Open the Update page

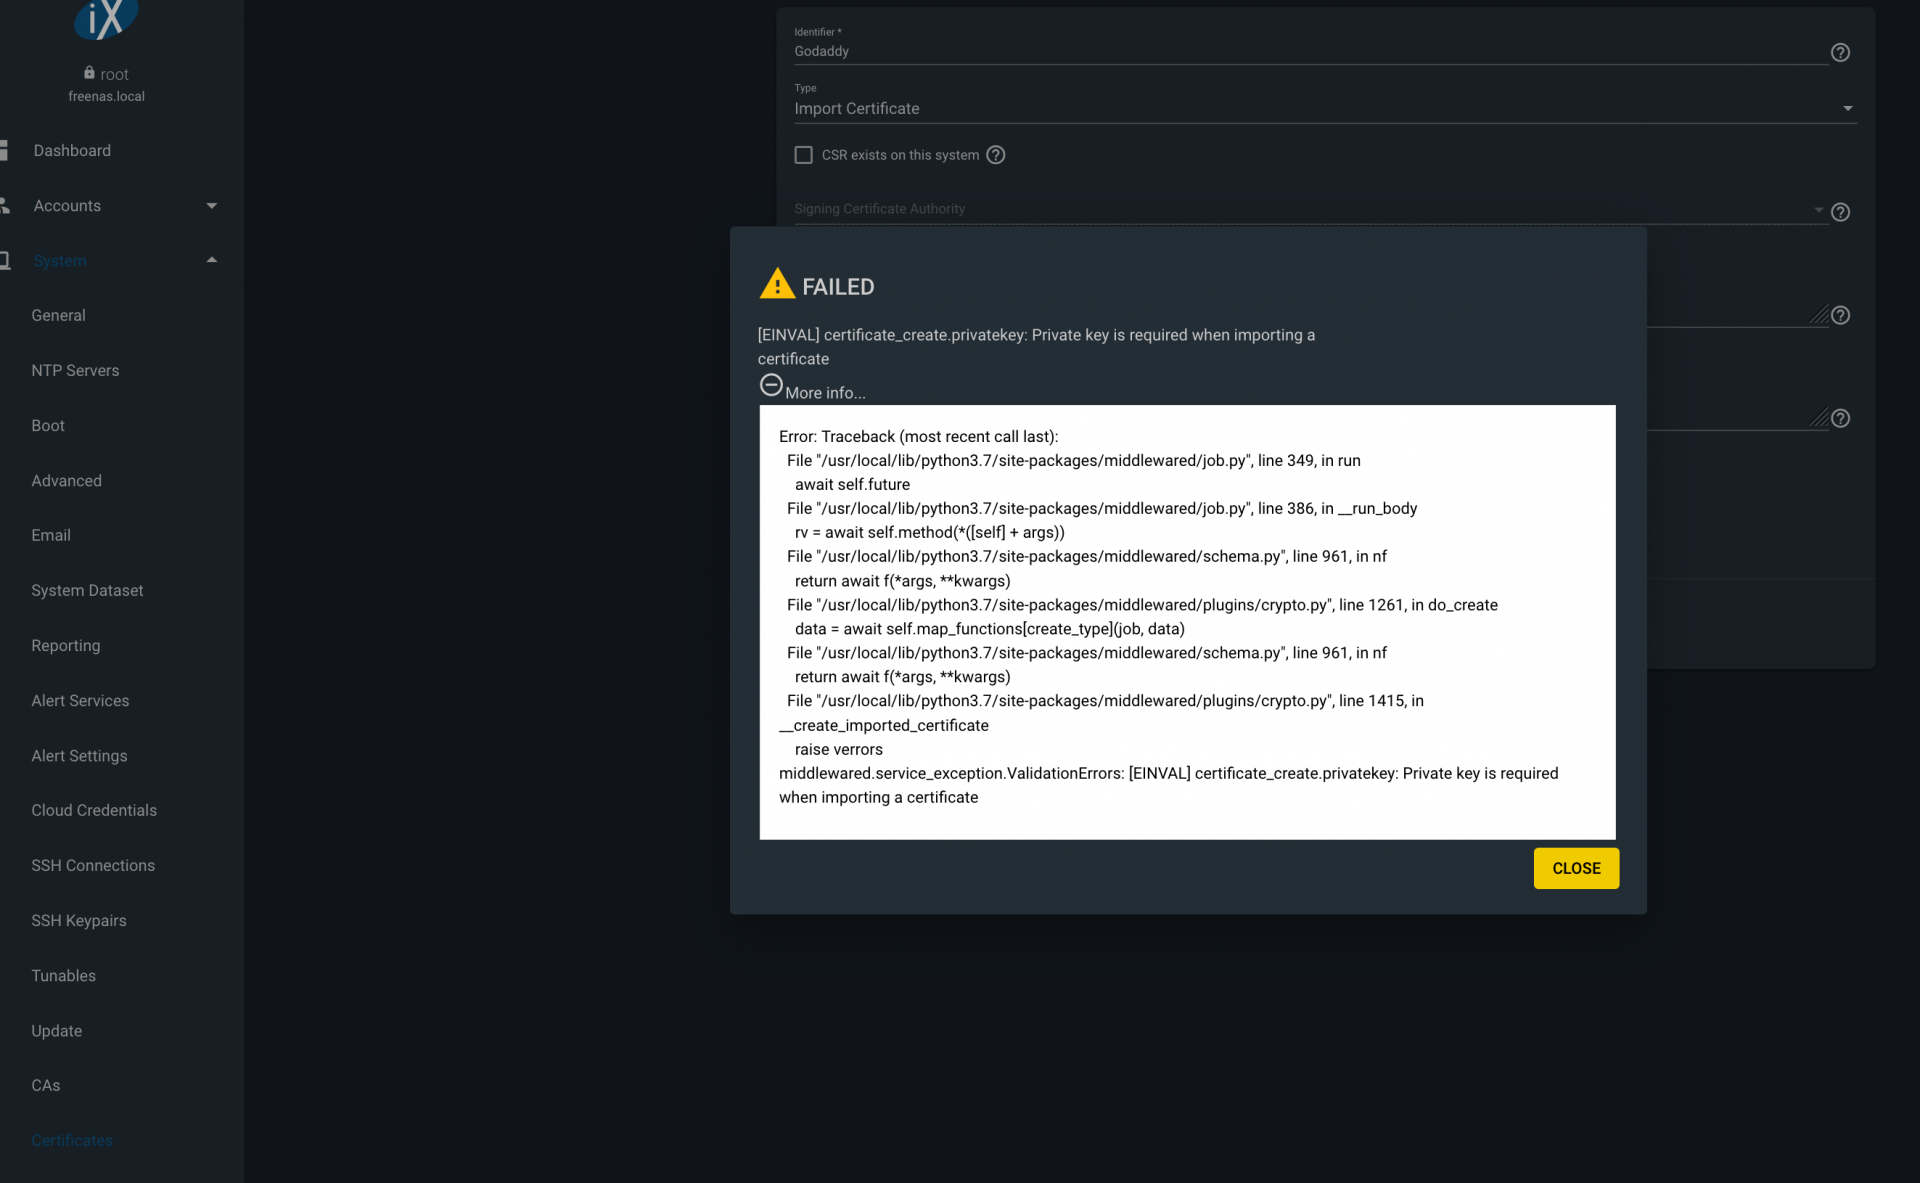[56, 1030]
